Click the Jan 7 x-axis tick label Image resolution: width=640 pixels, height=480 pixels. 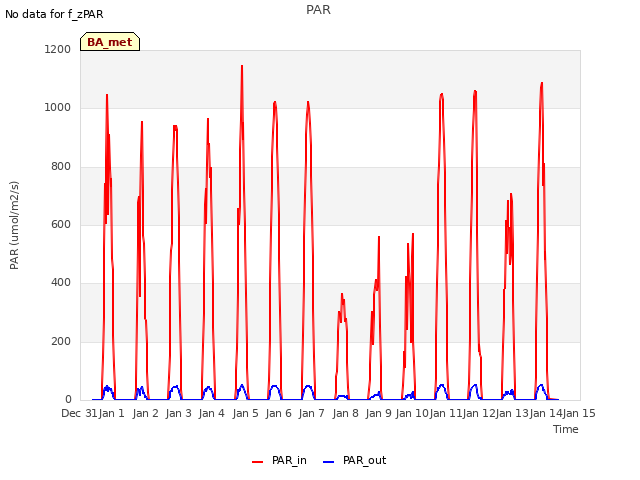pyautogui.click(x=311, y=413)
